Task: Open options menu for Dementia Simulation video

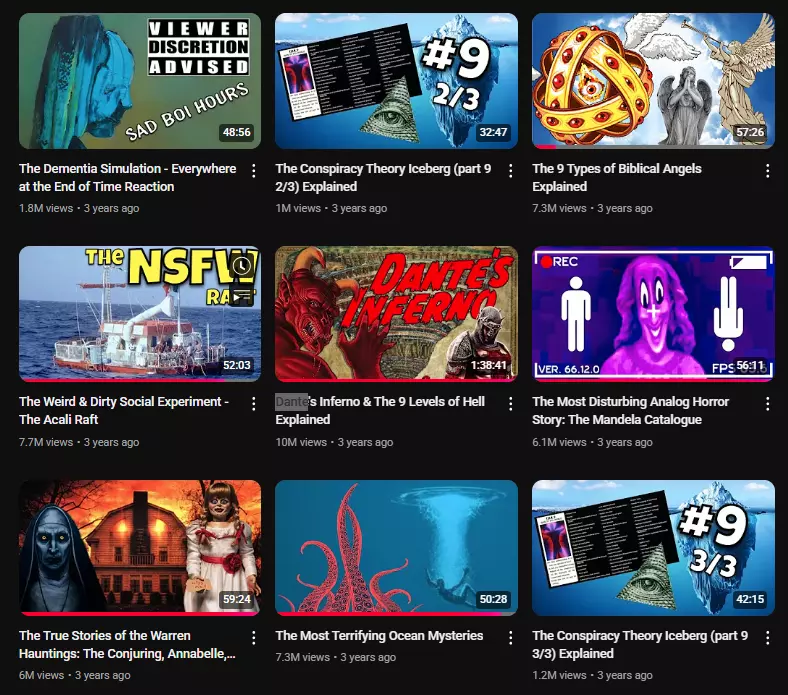Action: [x=254, y=171]
